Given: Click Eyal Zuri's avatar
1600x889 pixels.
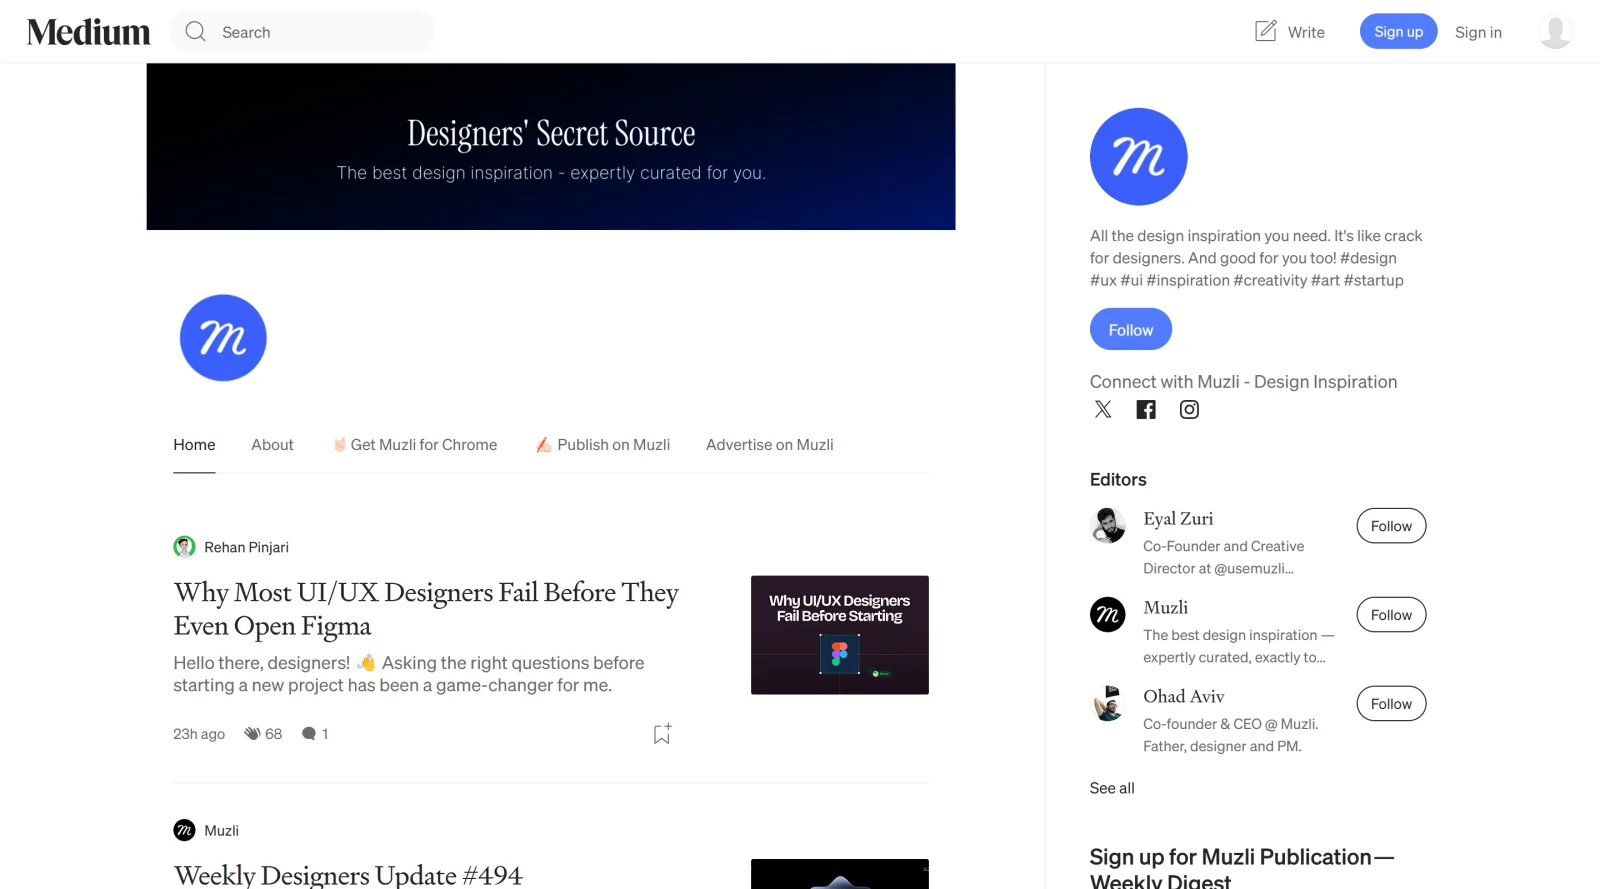Looking at the screenshot, I should pyautogui.click(x=1108, y=525).
